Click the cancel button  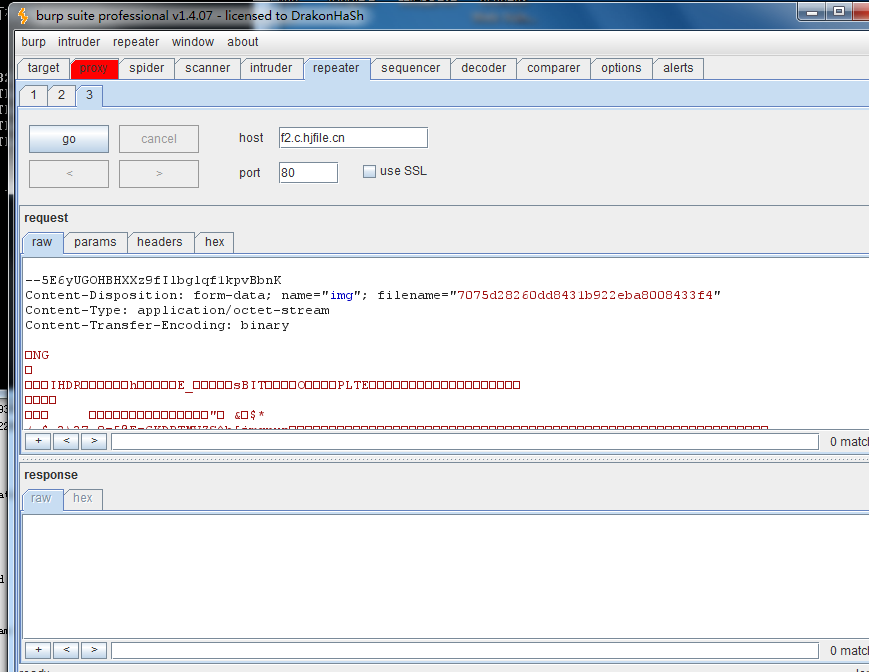[x=159, y=139]
